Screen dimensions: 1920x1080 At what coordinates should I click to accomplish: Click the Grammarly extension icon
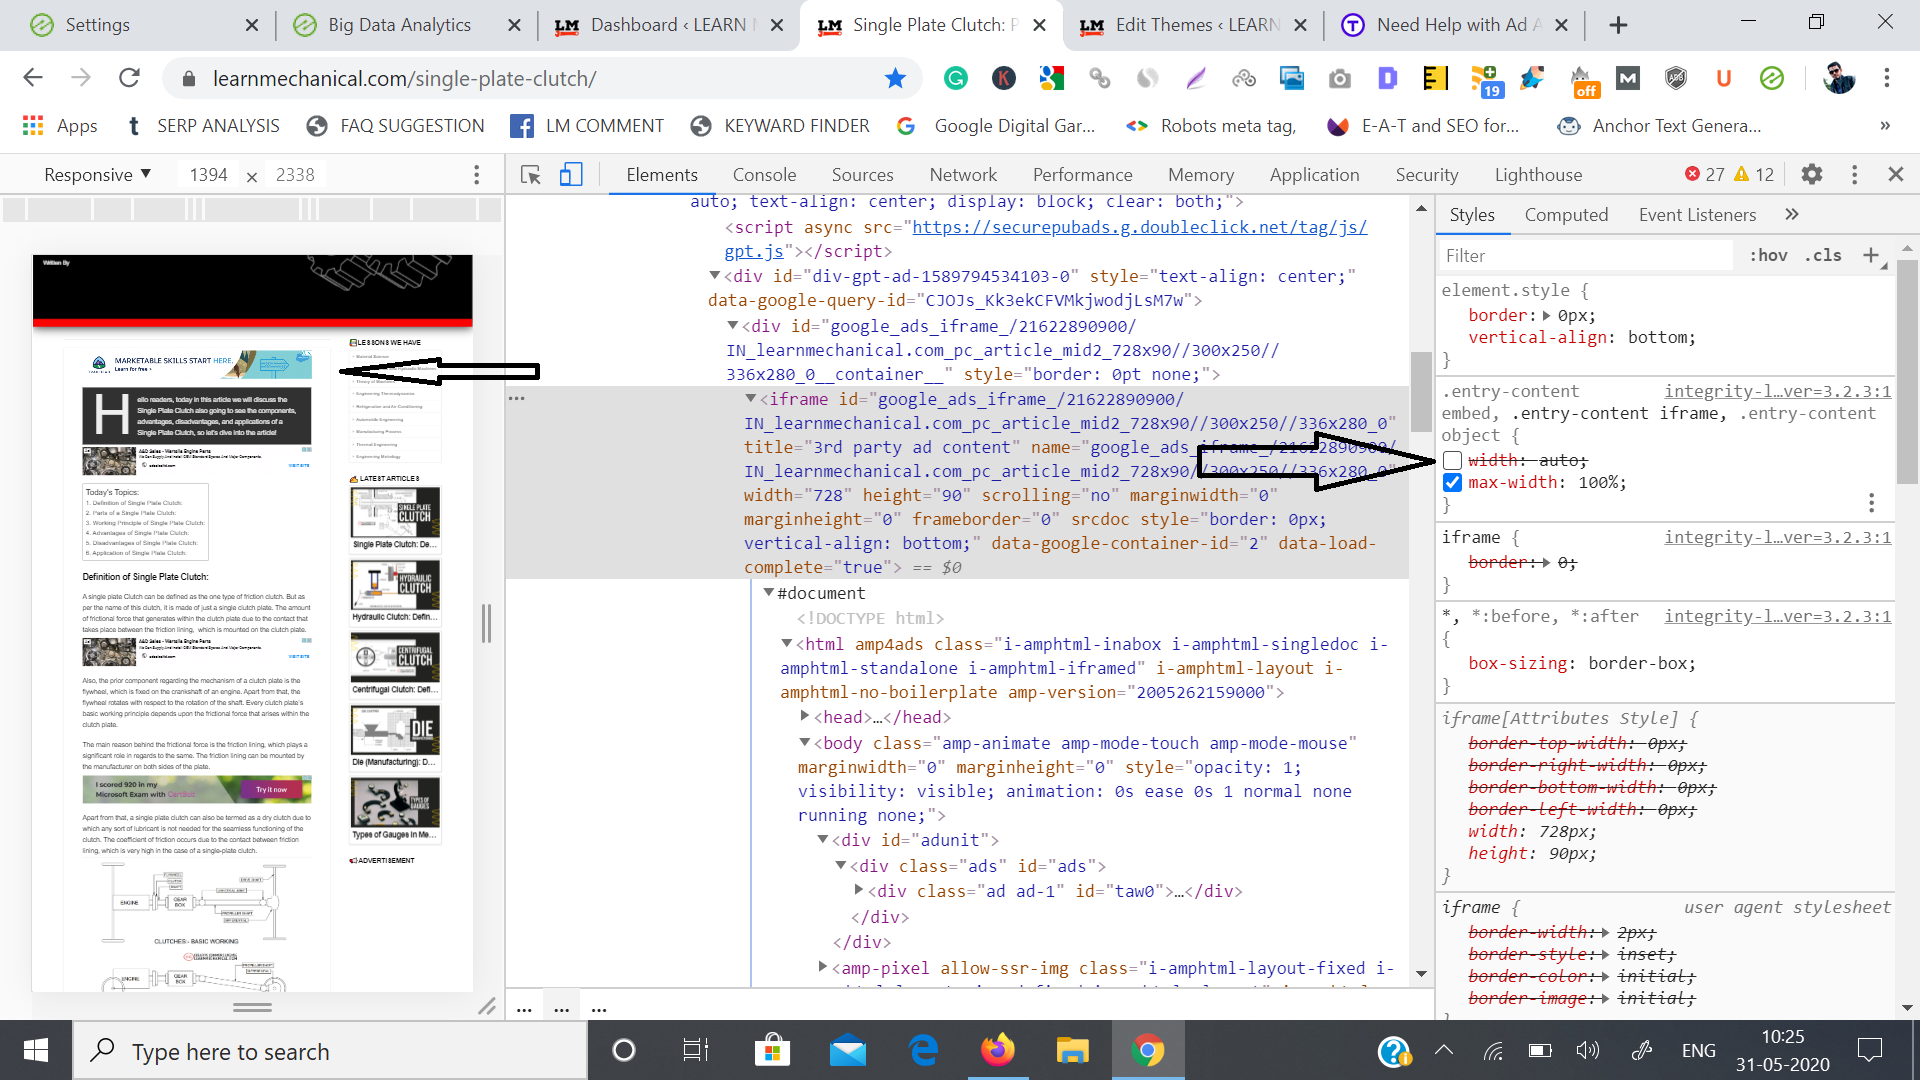[x=956, y=78]
